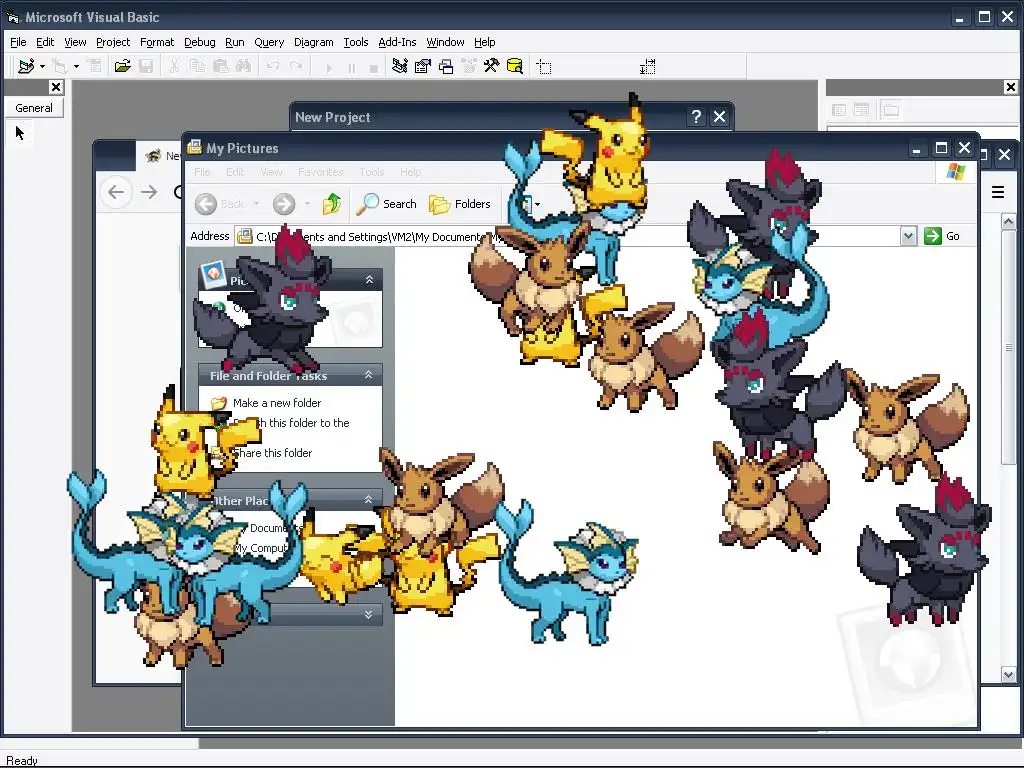
Task: Click the address path field in My Pictures
Action: 567,236
